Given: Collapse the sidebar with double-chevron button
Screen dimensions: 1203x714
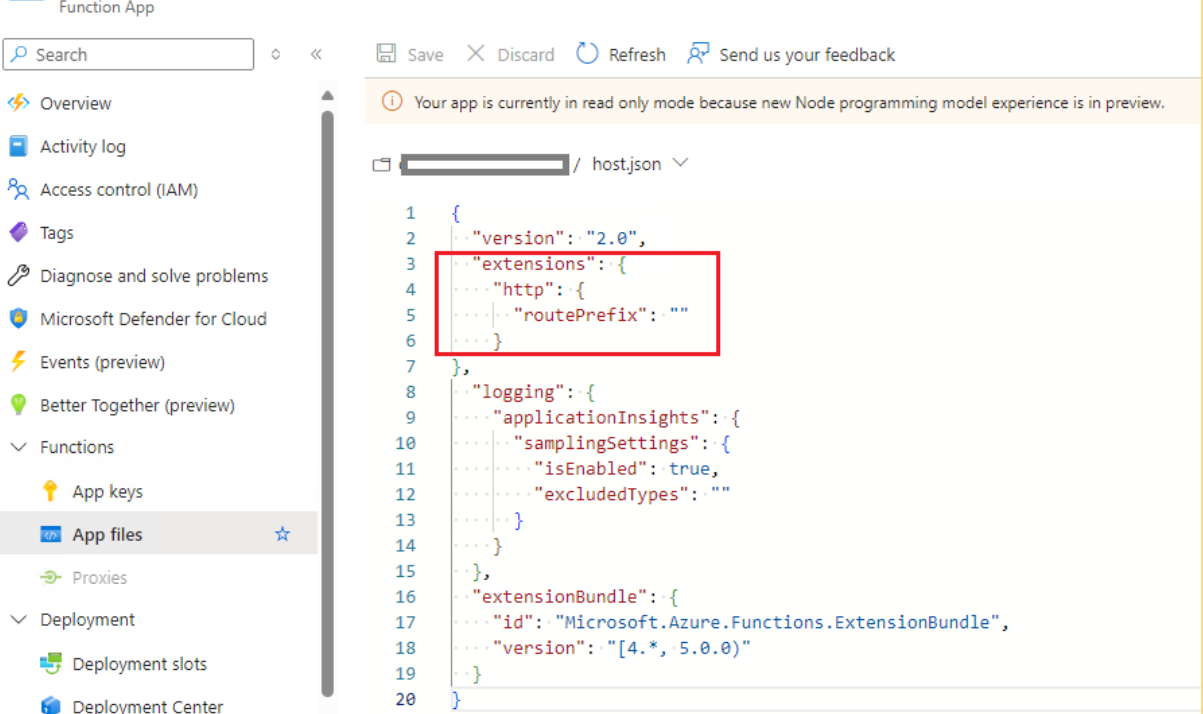Looking at the screenshot, I should click(316, 55).
